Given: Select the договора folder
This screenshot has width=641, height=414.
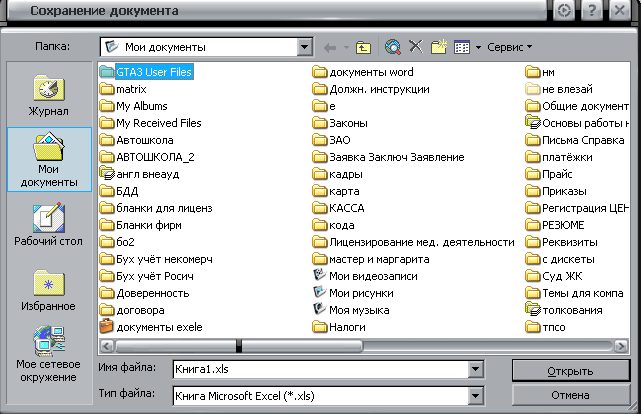Looking at the screenshot, I should click(x=132, y=310).
